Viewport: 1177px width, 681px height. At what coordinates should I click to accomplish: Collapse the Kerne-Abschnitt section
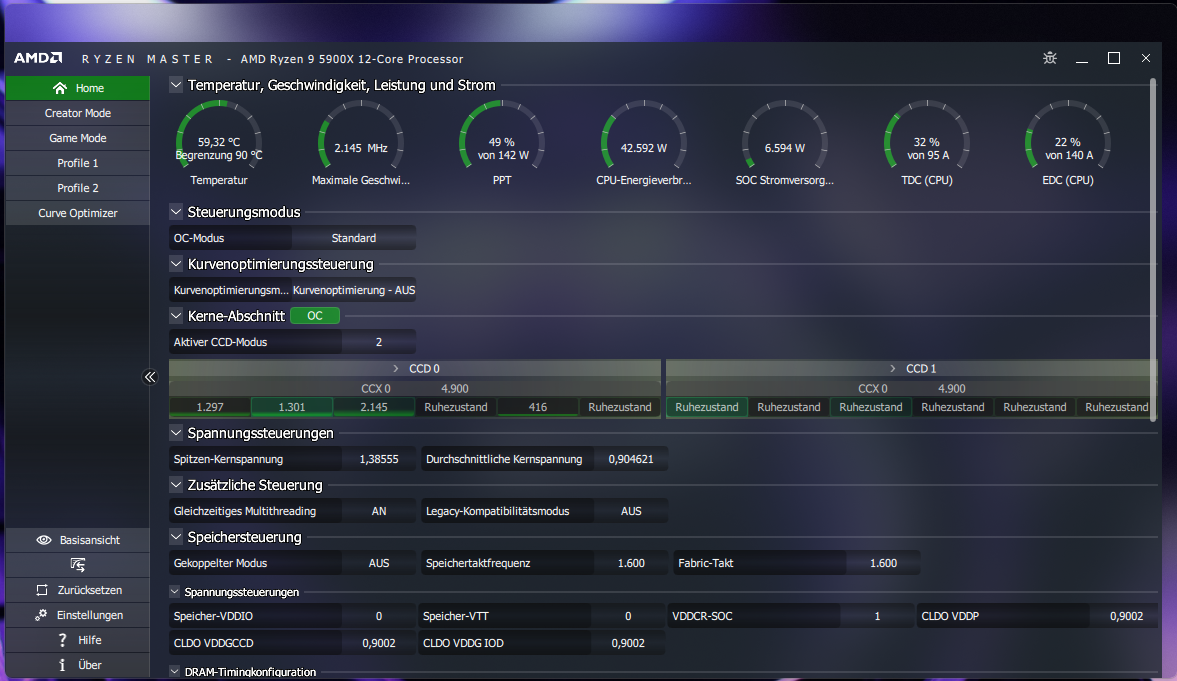point(176,315)
